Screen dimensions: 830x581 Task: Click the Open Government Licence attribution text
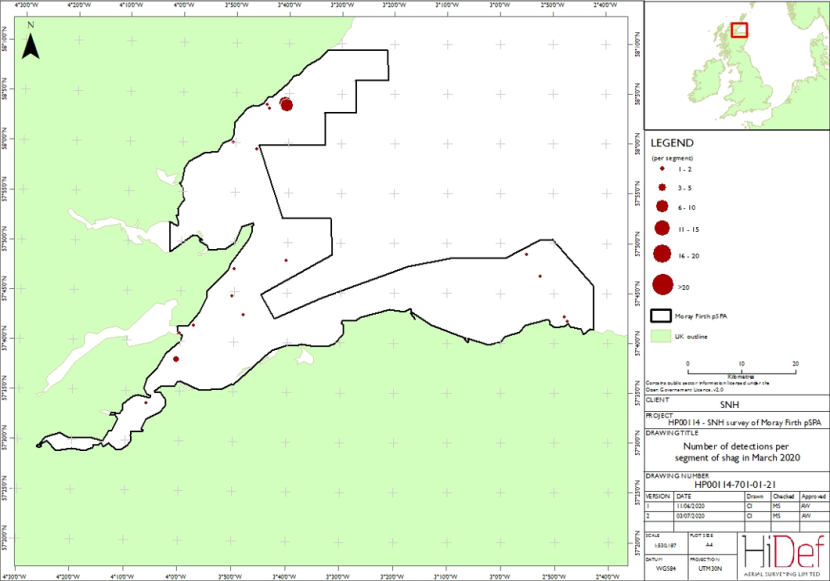point(707,386)
